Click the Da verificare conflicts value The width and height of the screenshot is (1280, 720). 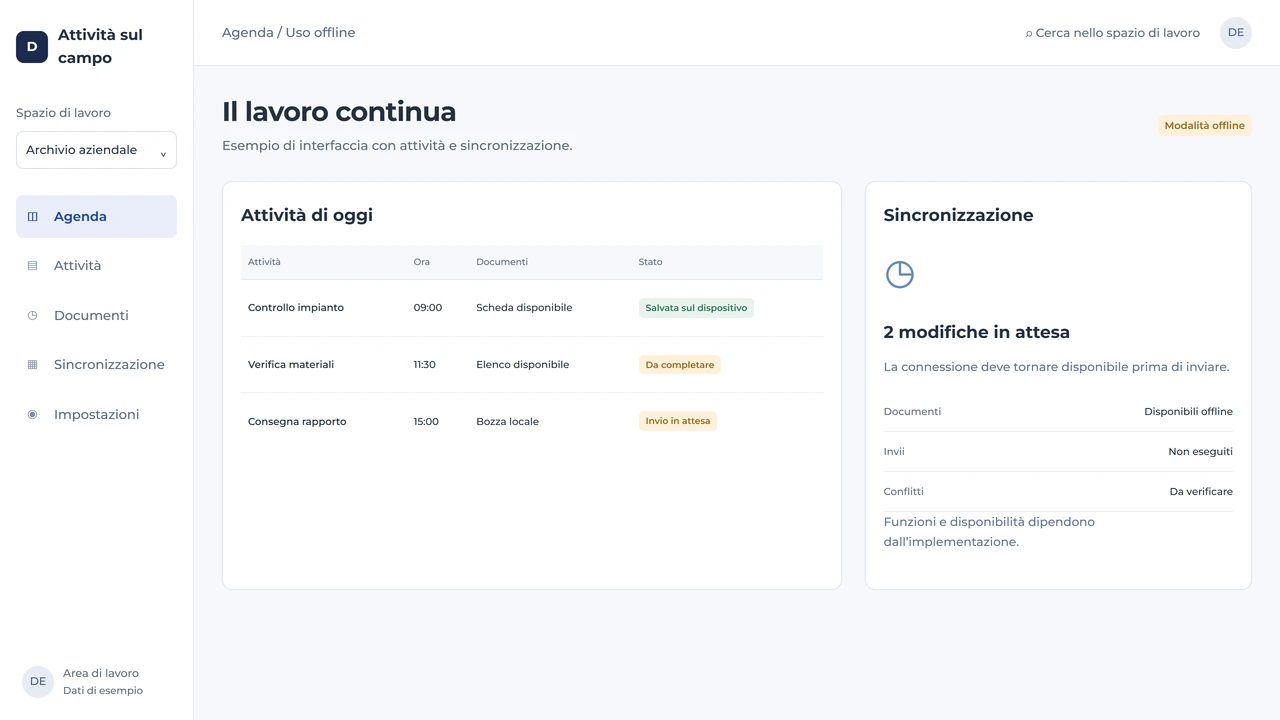(1201, 492)
